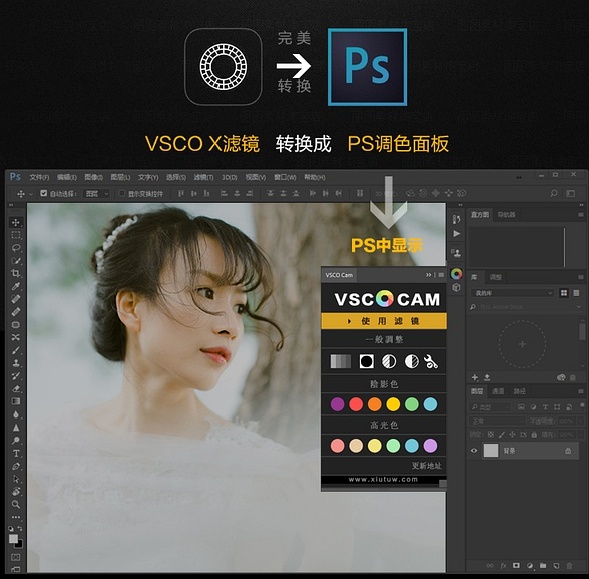Click the striped half-circle icon in VSCO panel
Image resolution: width=589 pixels, height=579 pixels.
[389, 361]
